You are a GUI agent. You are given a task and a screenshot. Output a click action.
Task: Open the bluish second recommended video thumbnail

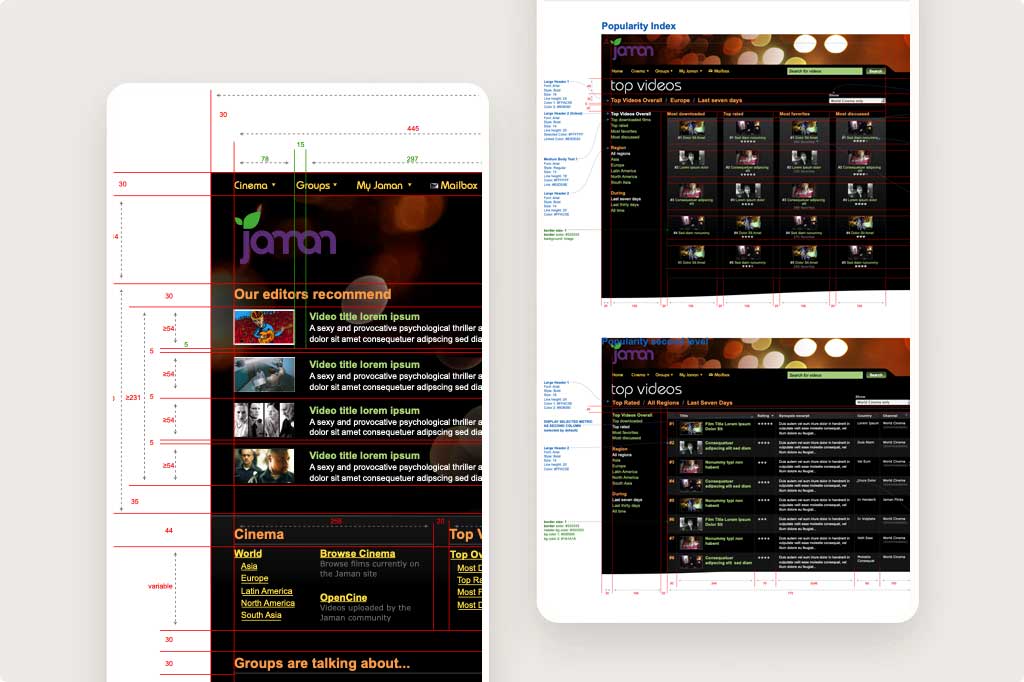[264, 374]
